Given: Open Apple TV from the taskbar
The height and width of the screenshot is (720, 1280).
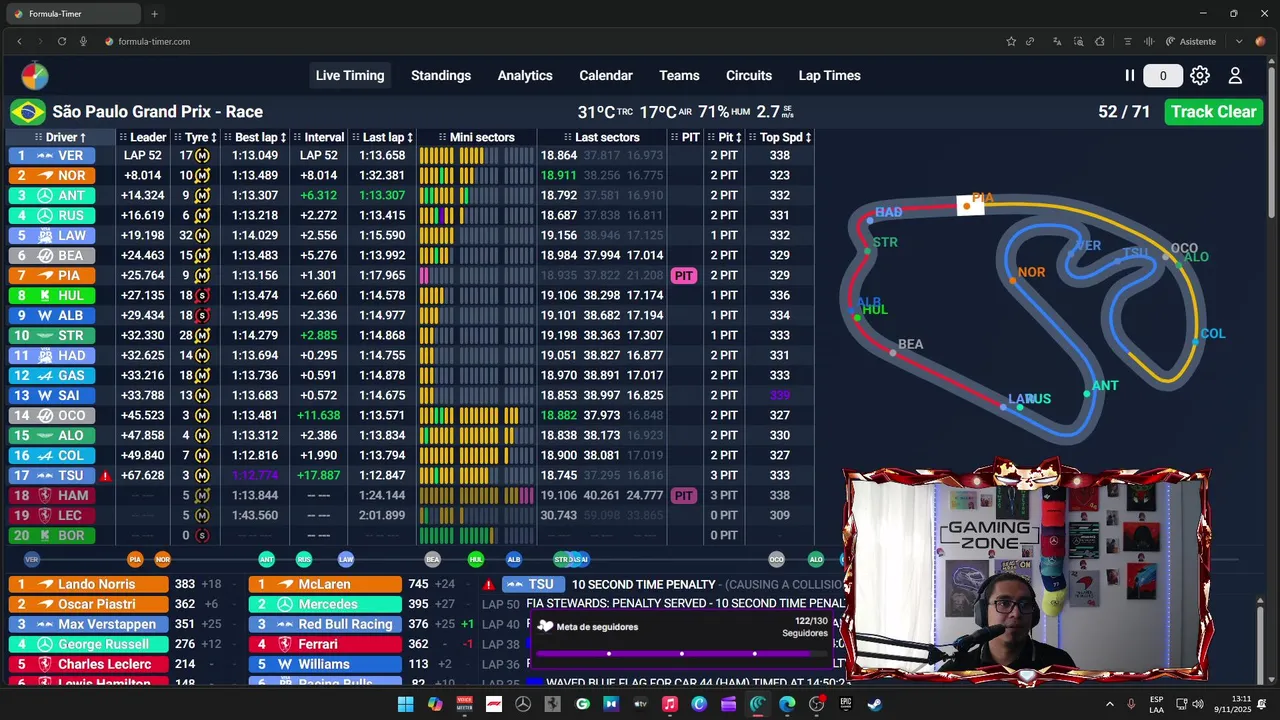Looking at the screenshot, I should coord(640,704).
